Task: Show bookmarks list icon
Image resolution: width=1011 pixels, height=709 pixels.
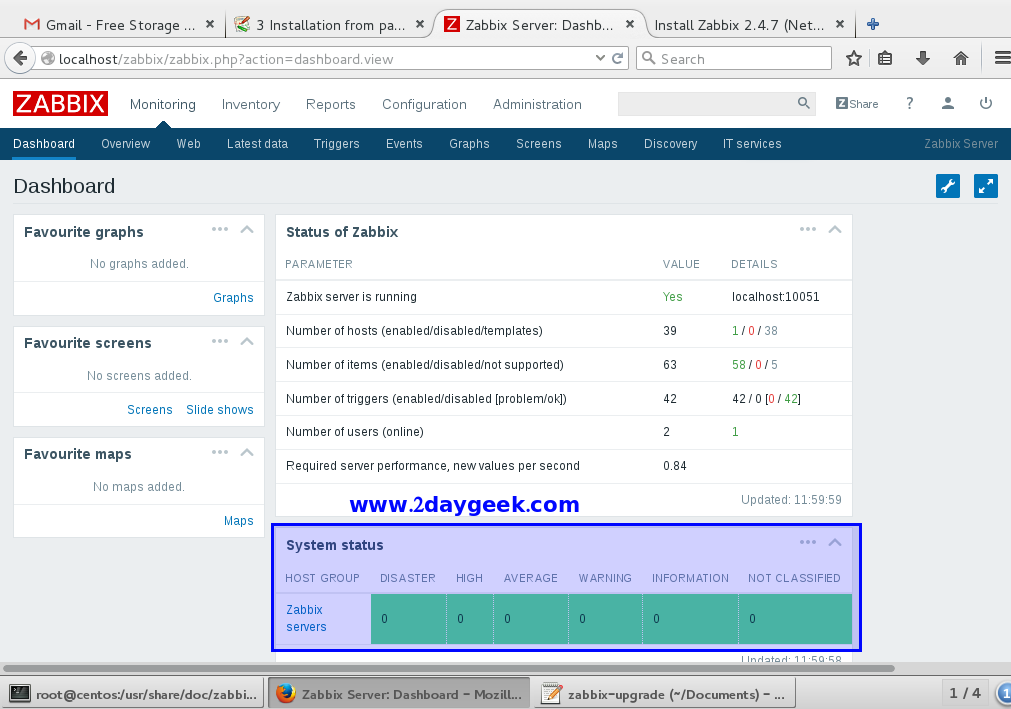Action: tap(885, 59)
